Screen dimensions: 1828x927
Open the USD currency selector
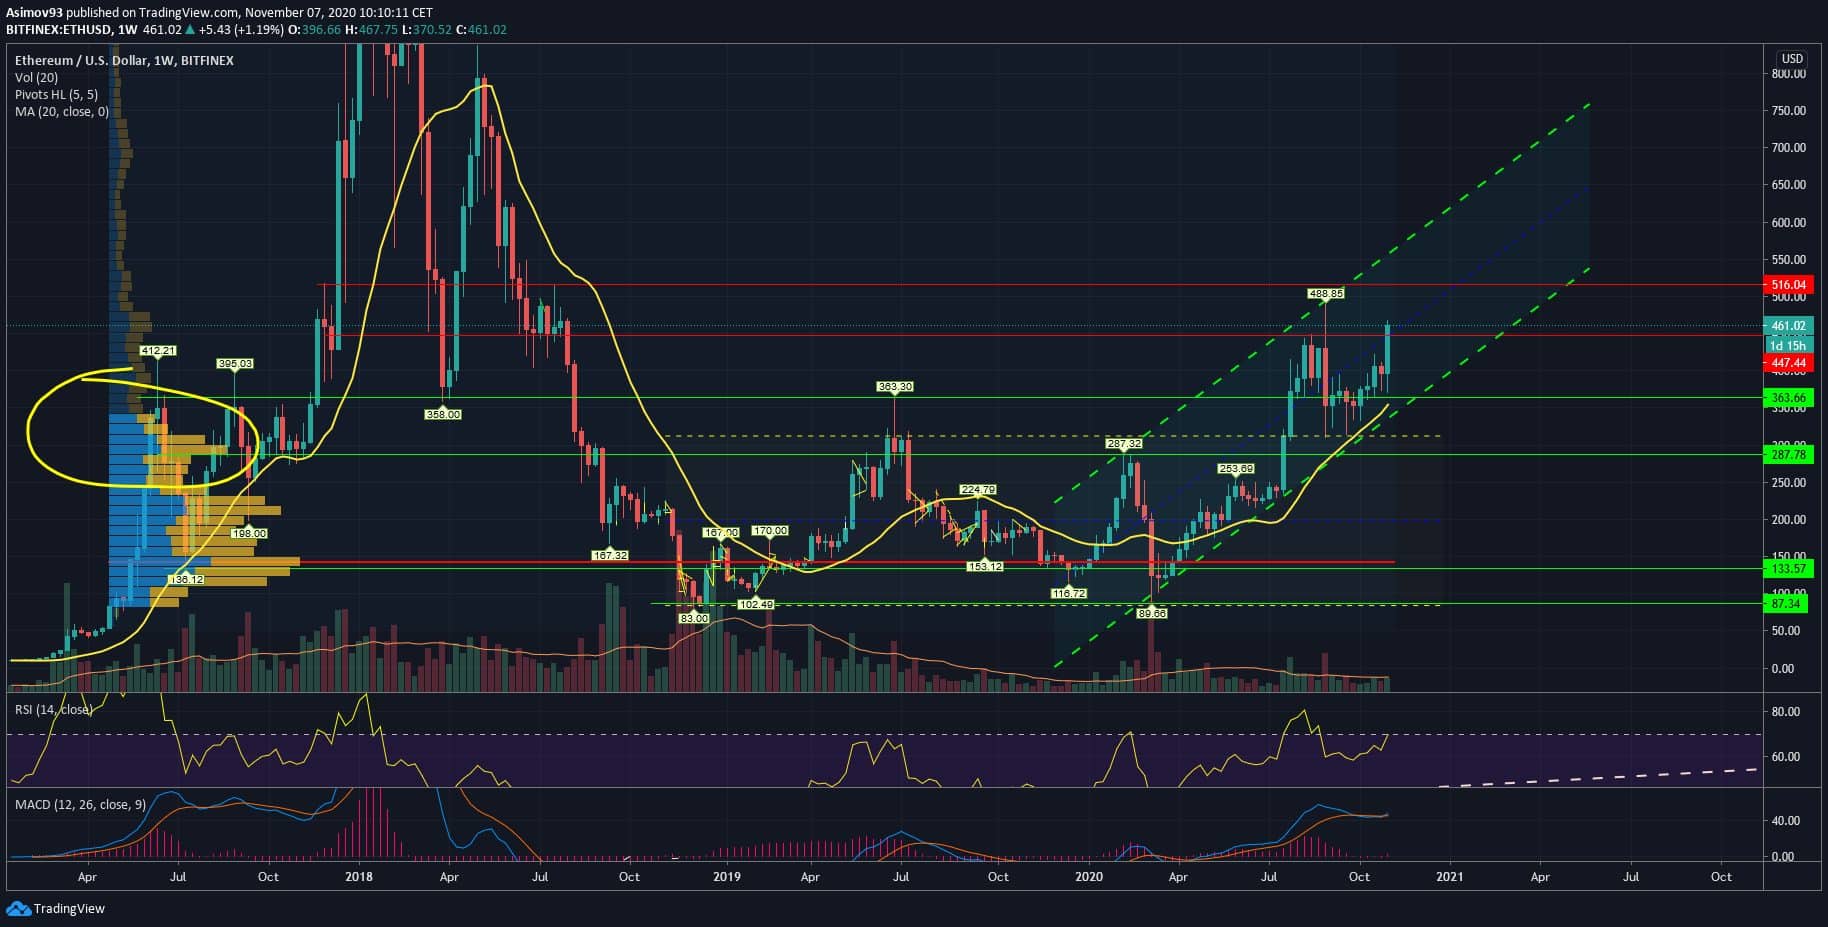(1791, 59)
